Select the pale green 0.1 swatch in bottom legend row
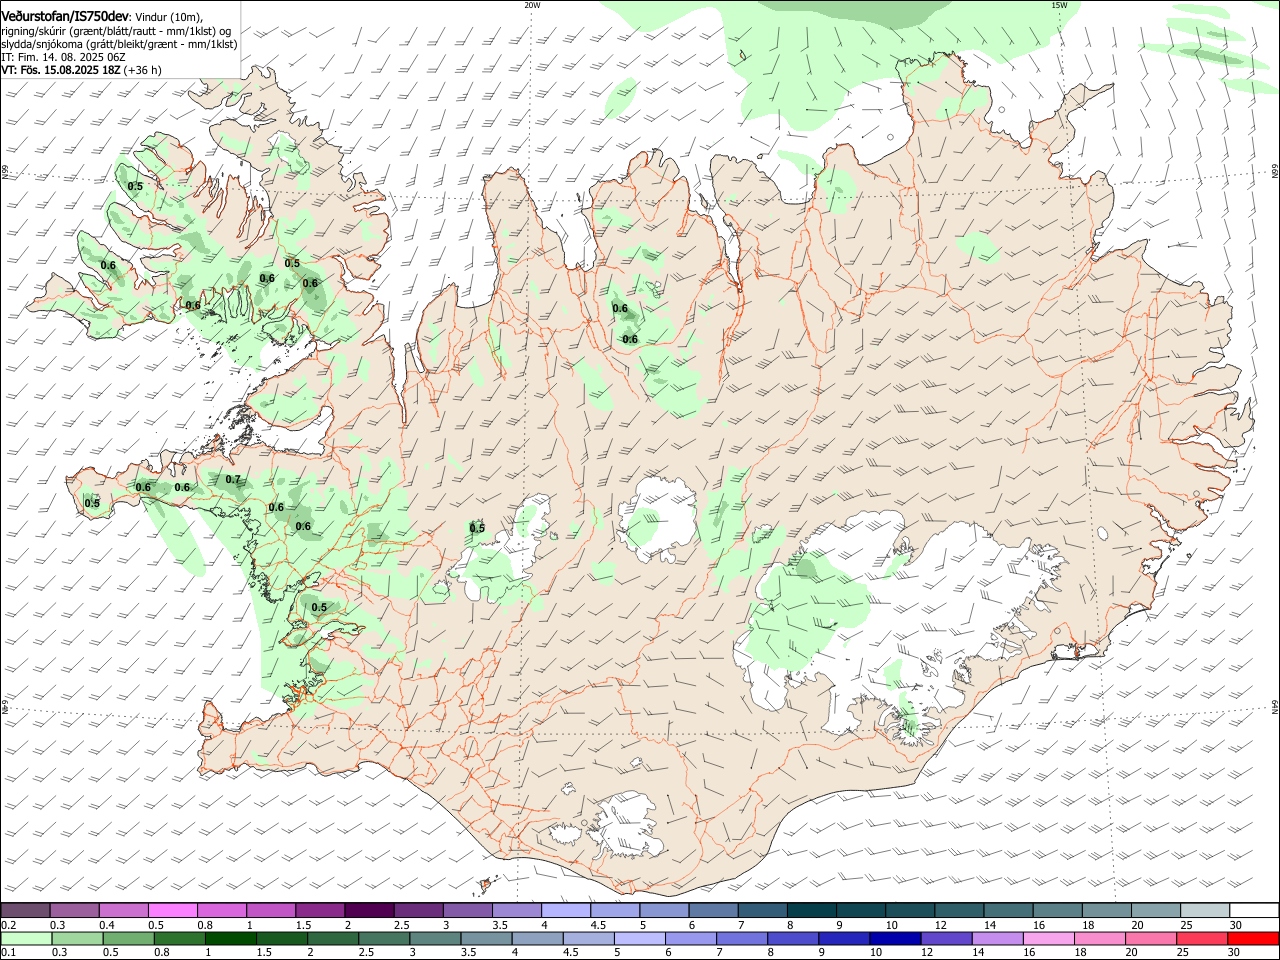1280x960 pixels. pyautogui.click(x=26, y=939)
